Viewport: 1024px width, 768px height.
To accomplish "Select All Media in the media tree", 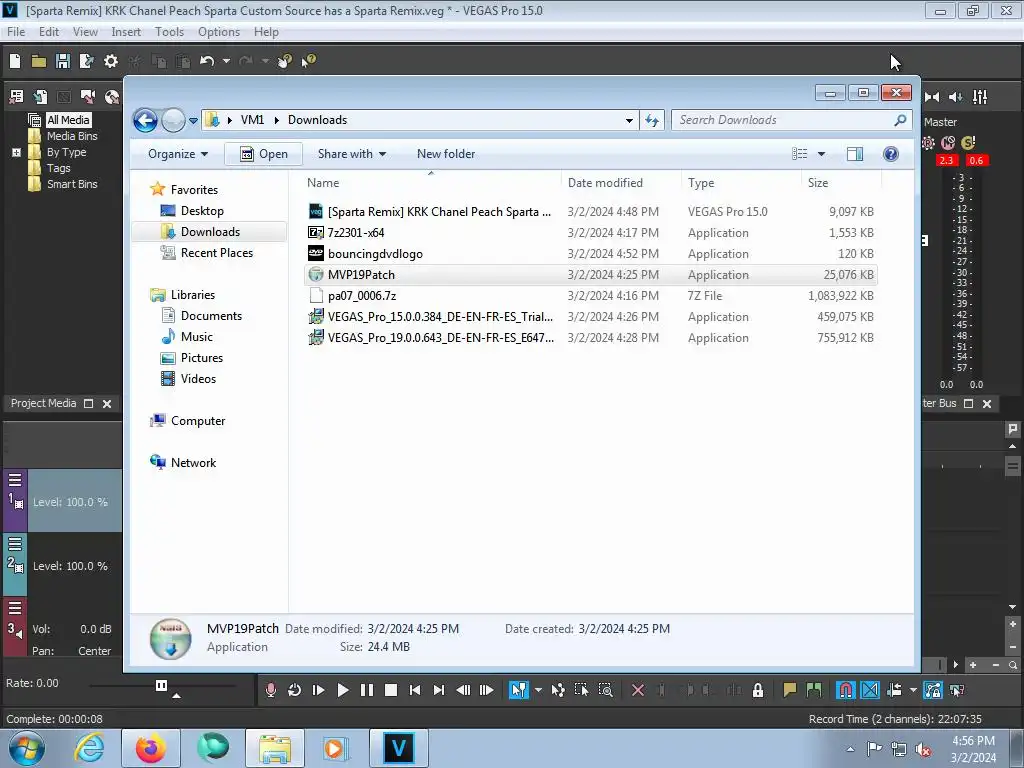I will coord(68,120).
